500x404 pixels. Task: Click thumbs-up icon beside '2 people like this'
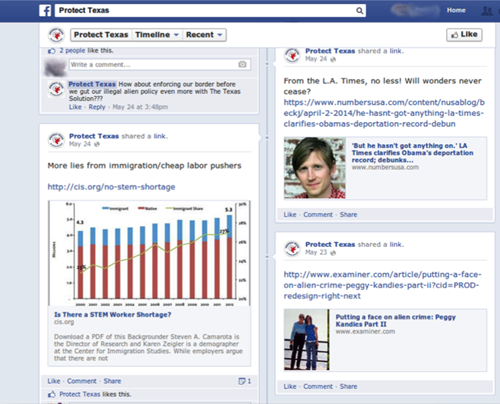coord(52,51)
